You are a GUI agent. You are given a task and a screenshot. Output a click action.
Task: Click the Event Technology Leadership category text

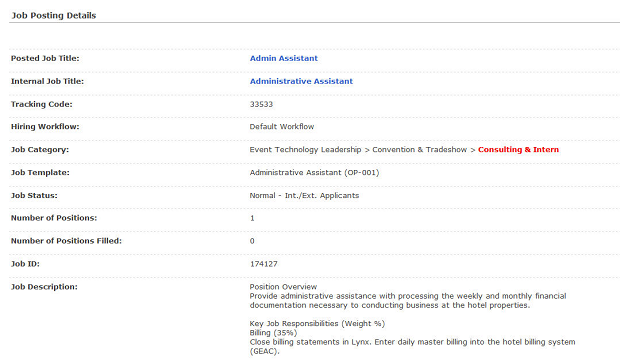click(305, 150)
